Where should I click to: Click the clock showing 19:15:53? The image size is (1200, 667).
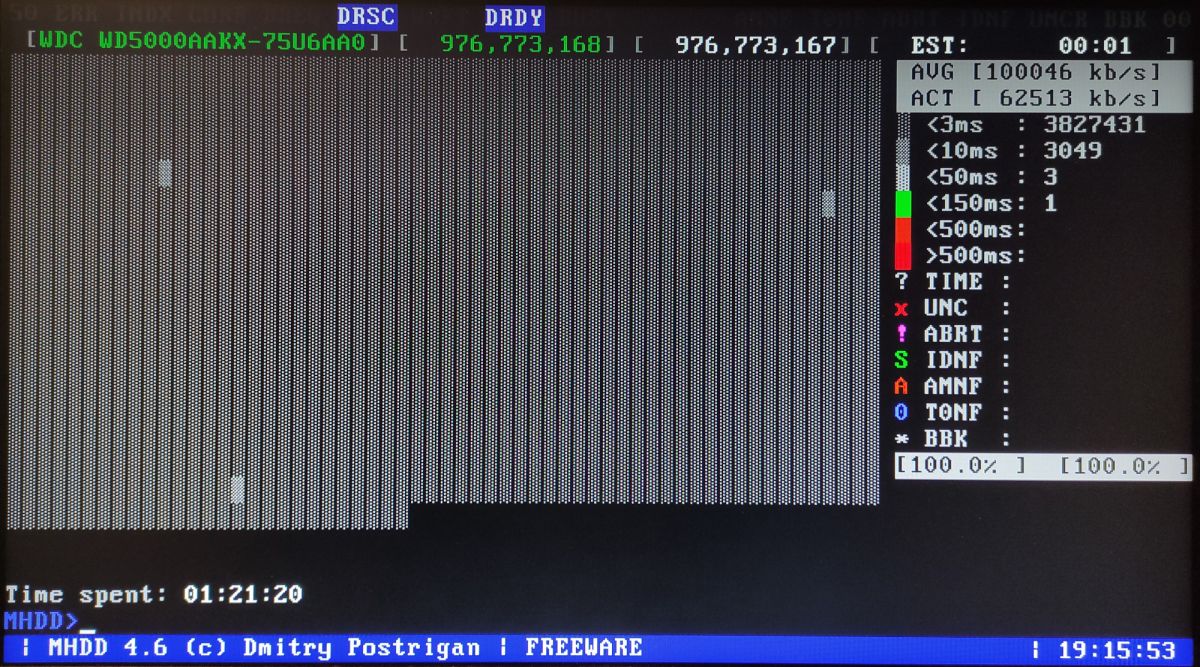coord(1117,651)
